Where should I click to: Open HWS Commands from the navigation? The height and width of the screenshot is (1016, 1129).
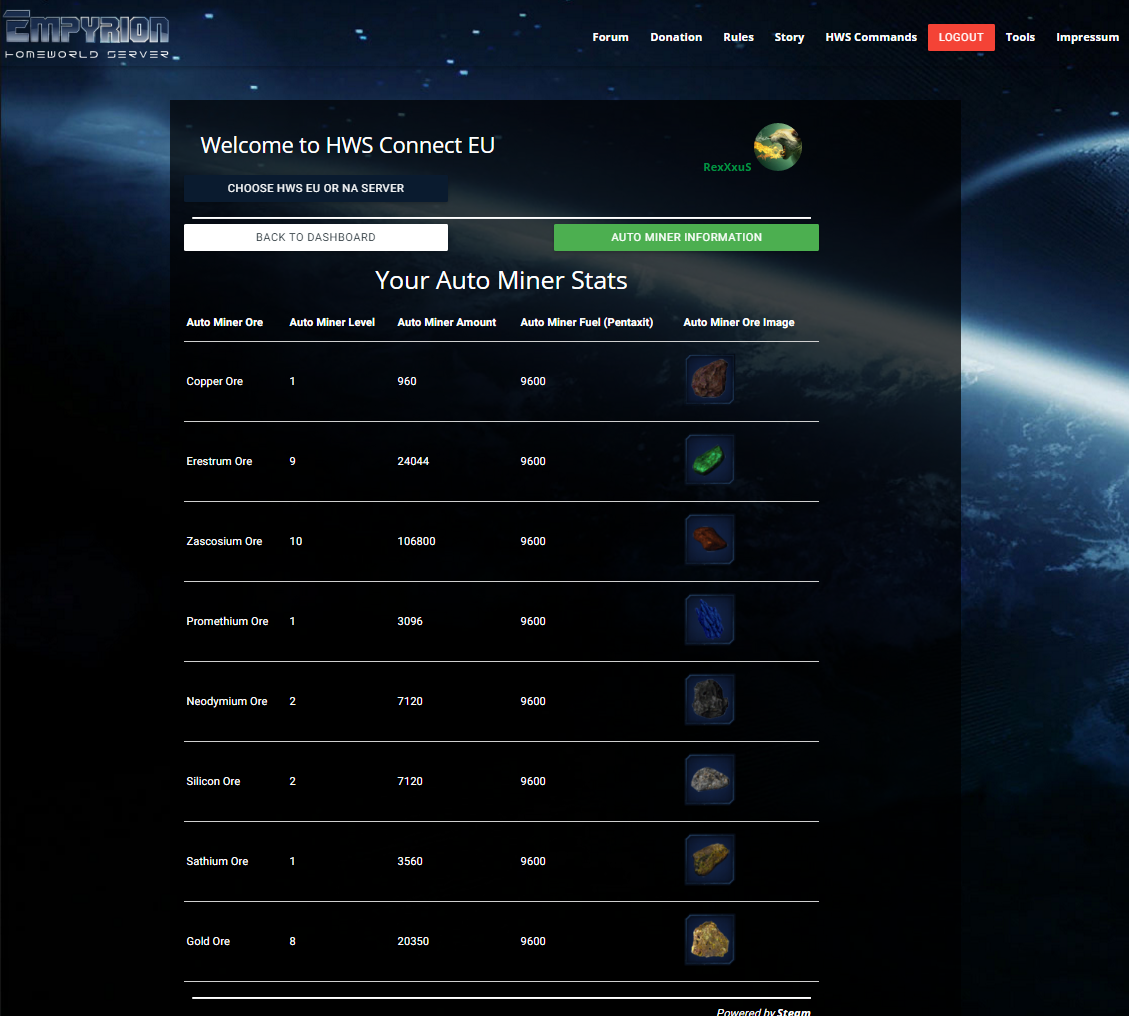pos(871,37)
